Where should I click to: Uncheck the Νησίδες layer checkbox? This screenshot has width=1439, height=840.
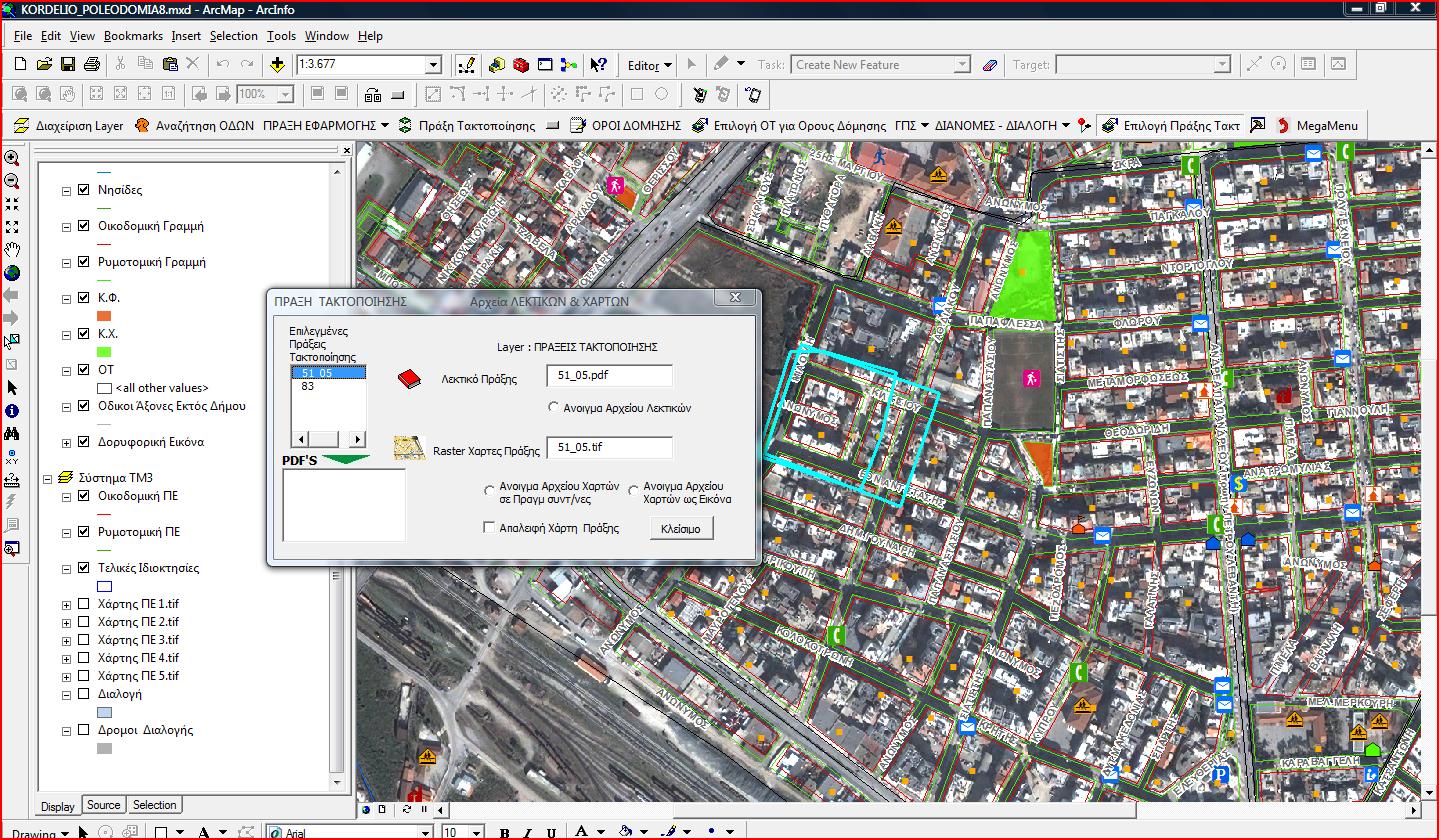(83, 190)
